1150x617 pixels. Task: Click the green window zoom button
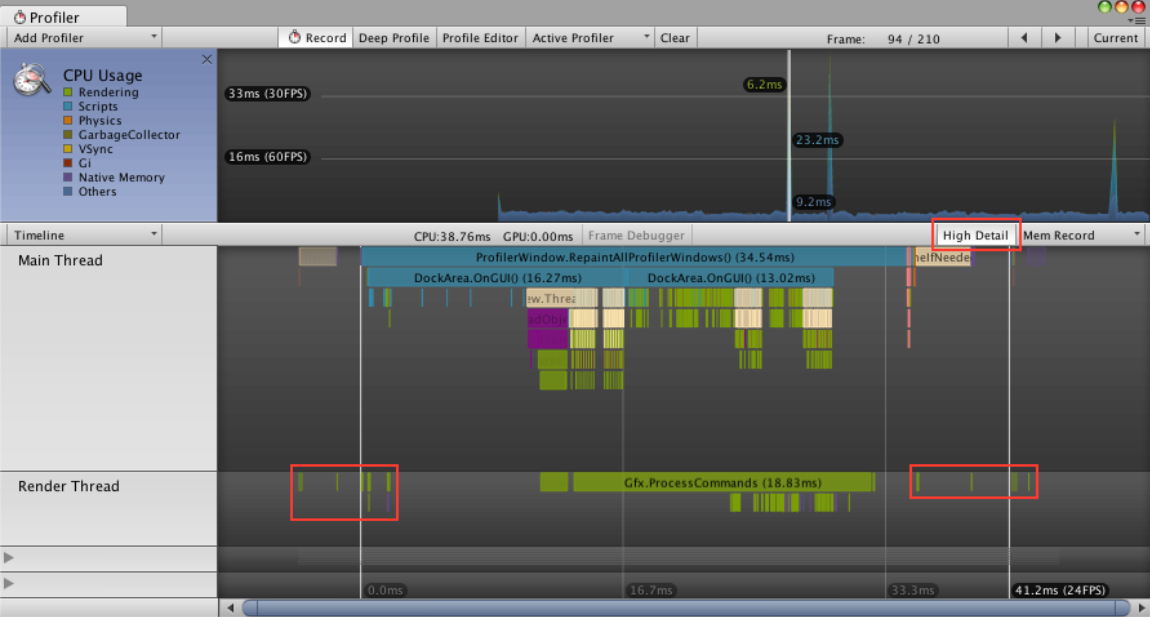(1104, 7)
